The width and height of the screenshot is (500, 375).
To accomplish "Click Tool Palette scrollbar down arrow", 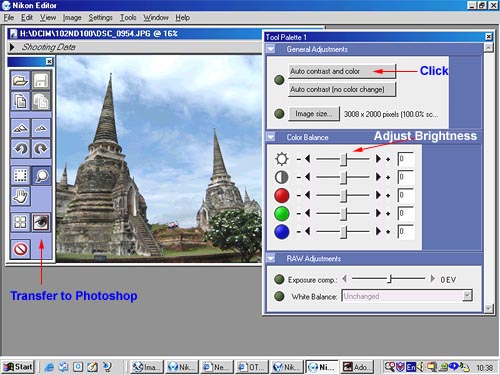I will (x=488, y=308).
